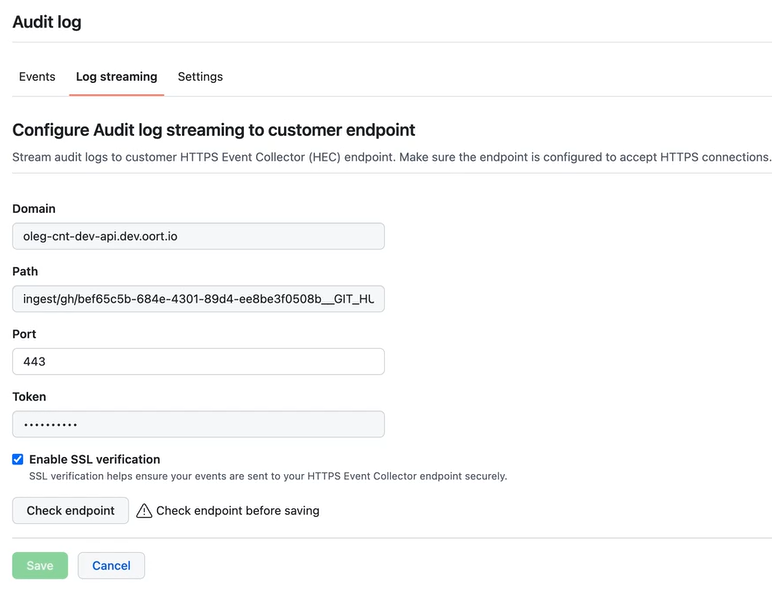Click the Enable SSL verification label text
Screen dimensions: 772x600
coord(94,459)
